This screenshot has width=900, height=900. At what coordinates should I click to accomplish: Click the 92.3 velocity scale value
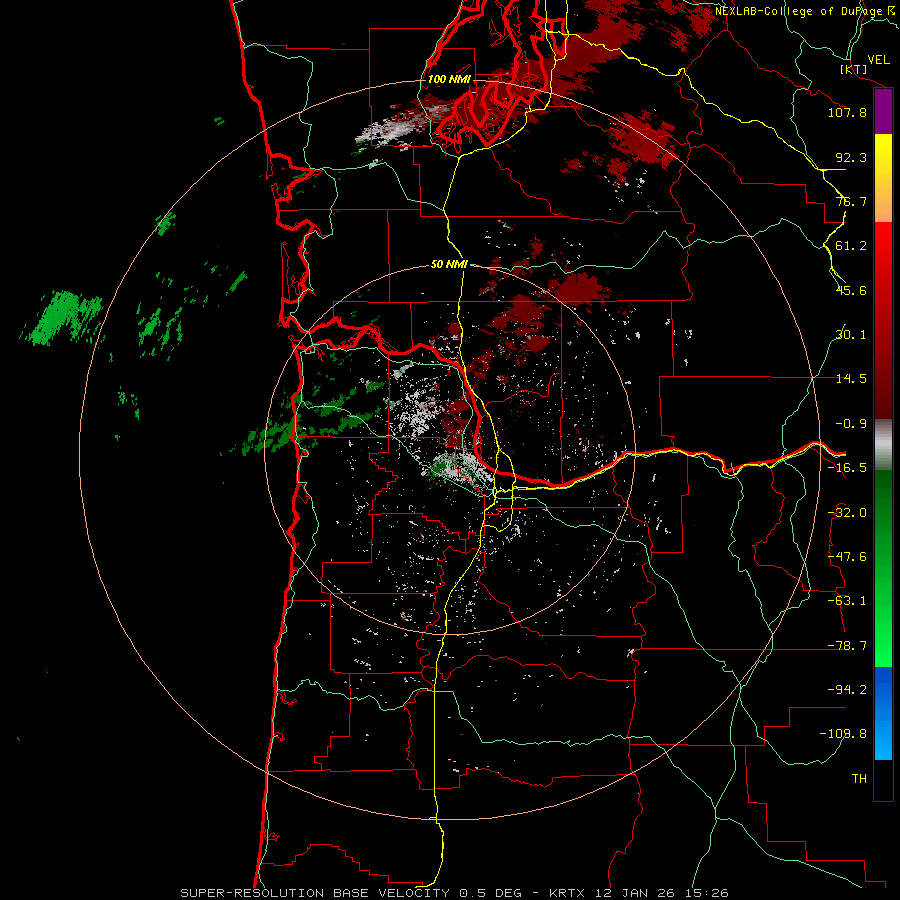(x=851, y=157)
